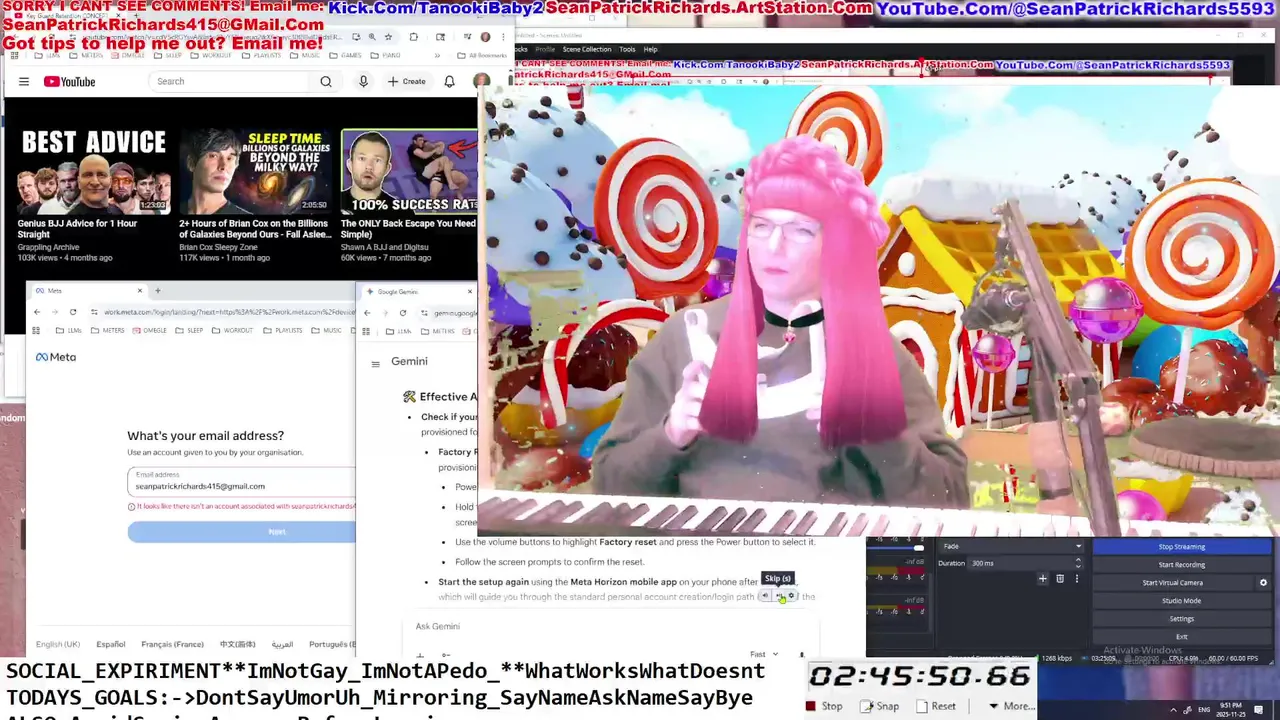1280x720 pixels.
Task: Open PLAYLISTS bookmark folder in Meta window
Action: [282, 330]
